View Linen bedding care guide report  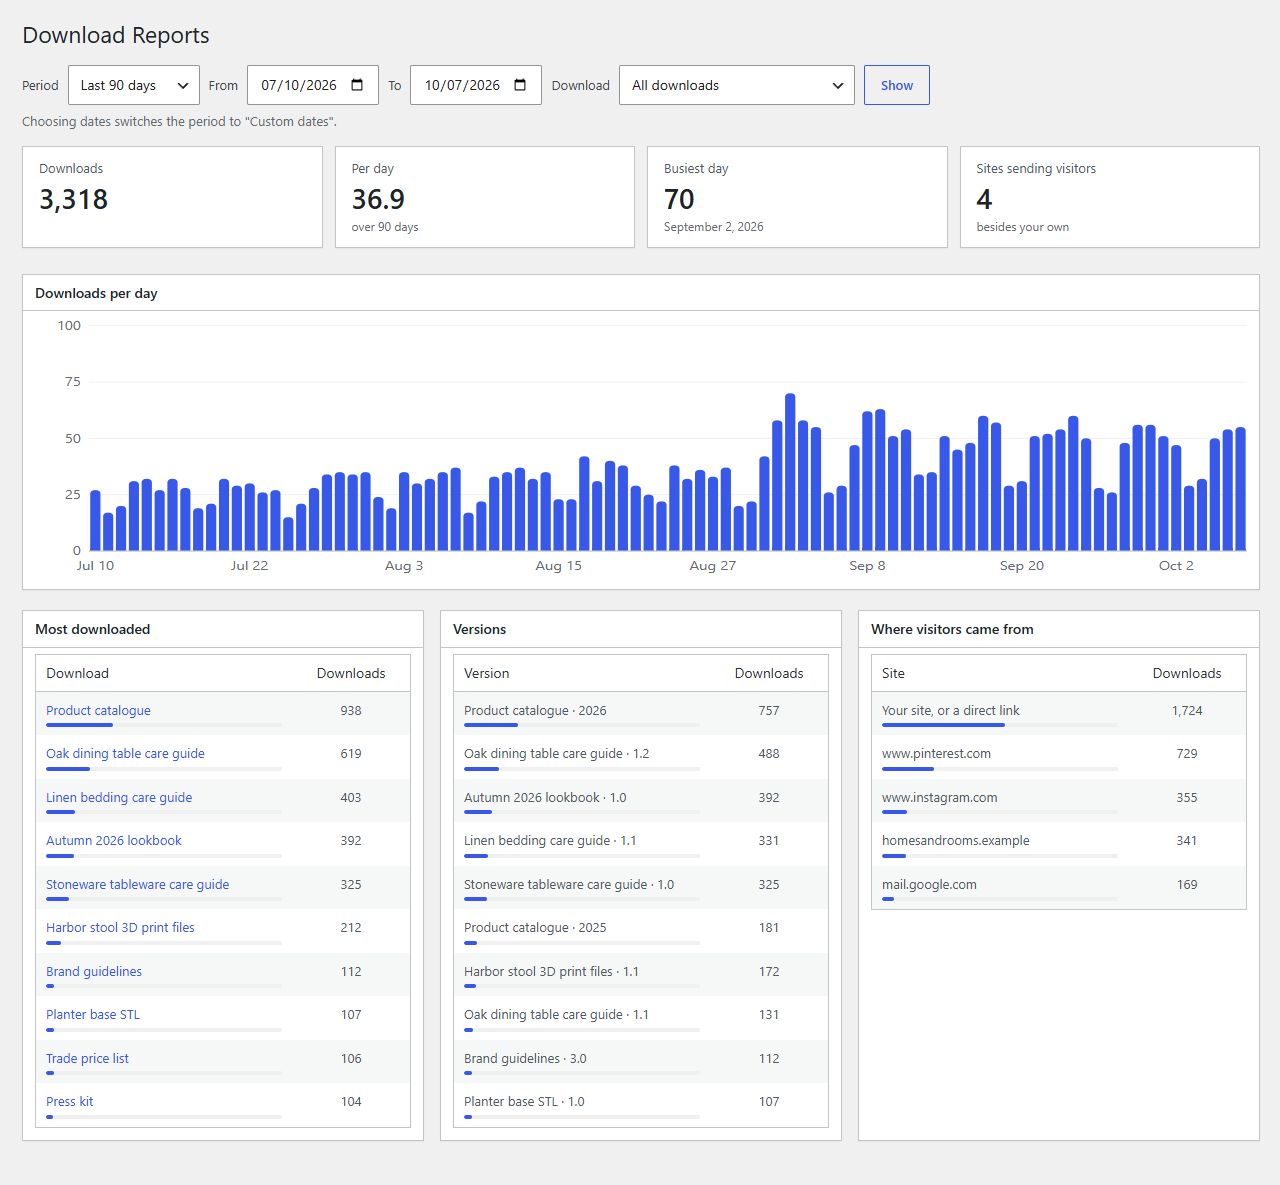119,798
